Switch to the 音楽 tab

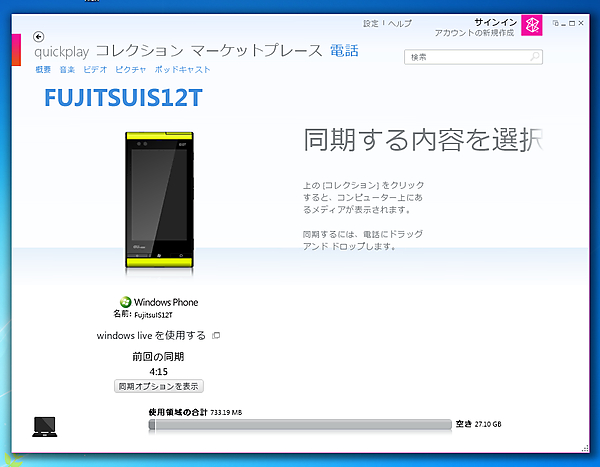[x=67, y=70]
